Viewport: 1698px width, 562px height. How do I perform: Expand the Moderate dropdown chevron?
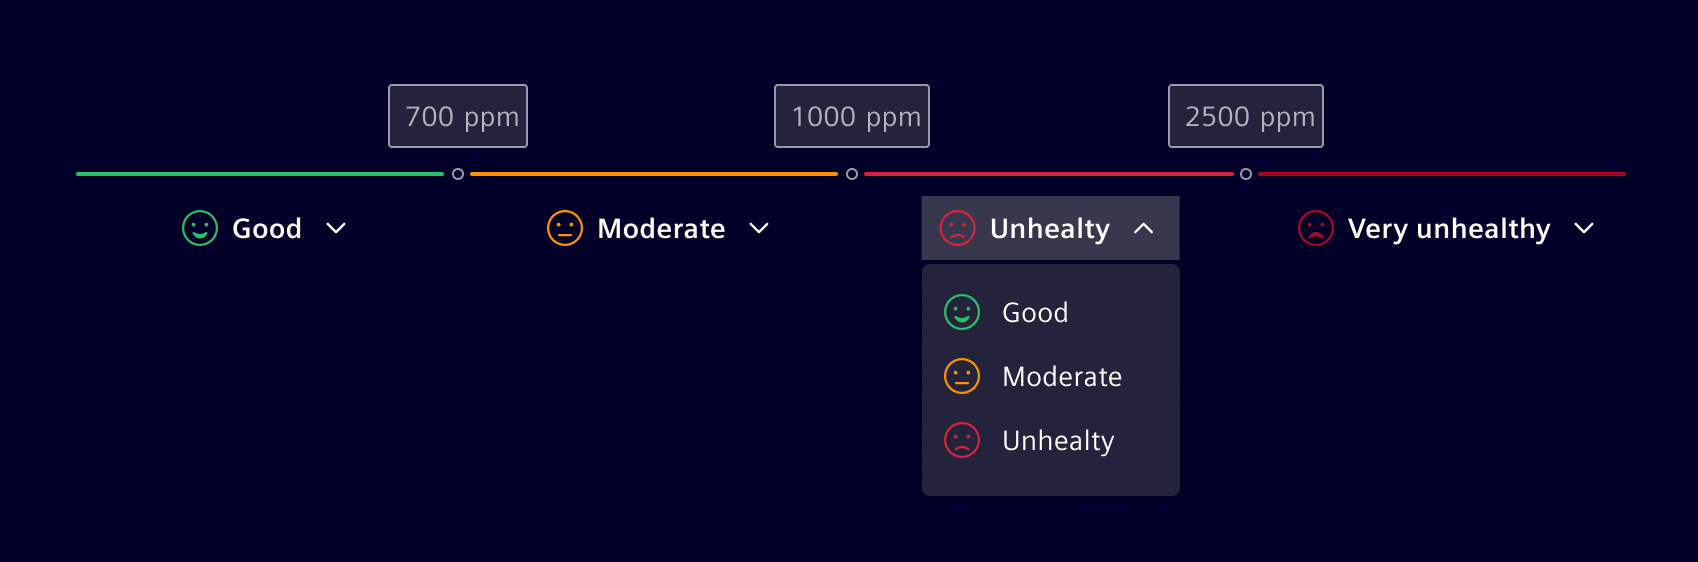(x=759, y=228)
